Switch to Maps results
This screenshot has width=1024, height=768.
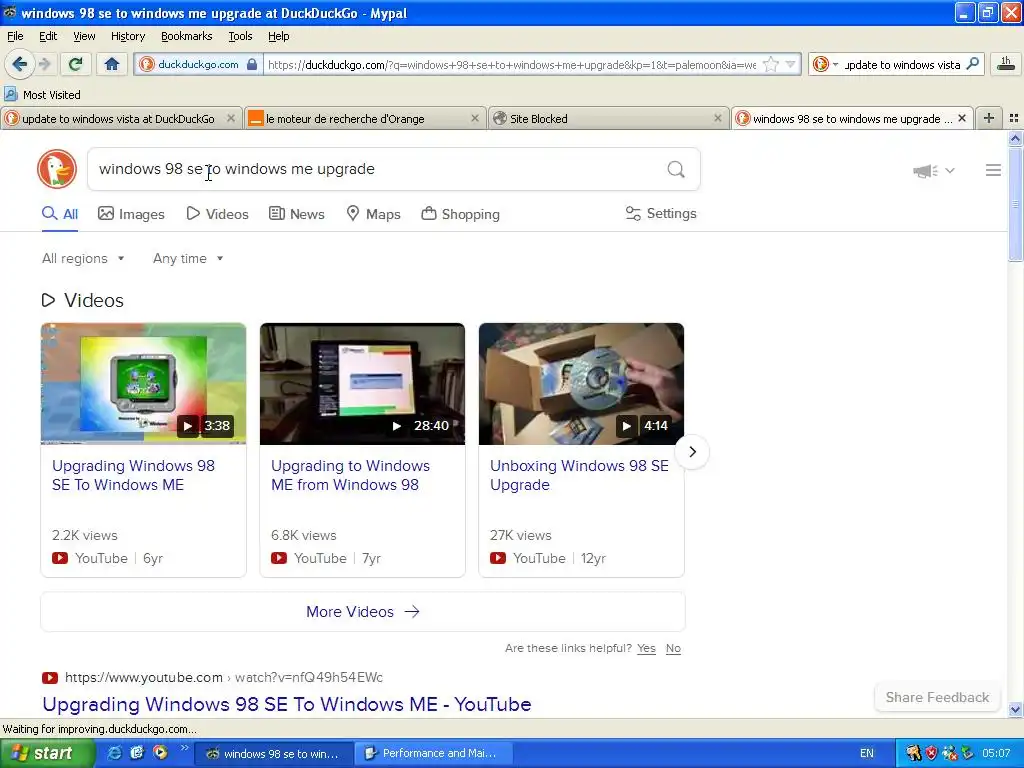point(374,214)
